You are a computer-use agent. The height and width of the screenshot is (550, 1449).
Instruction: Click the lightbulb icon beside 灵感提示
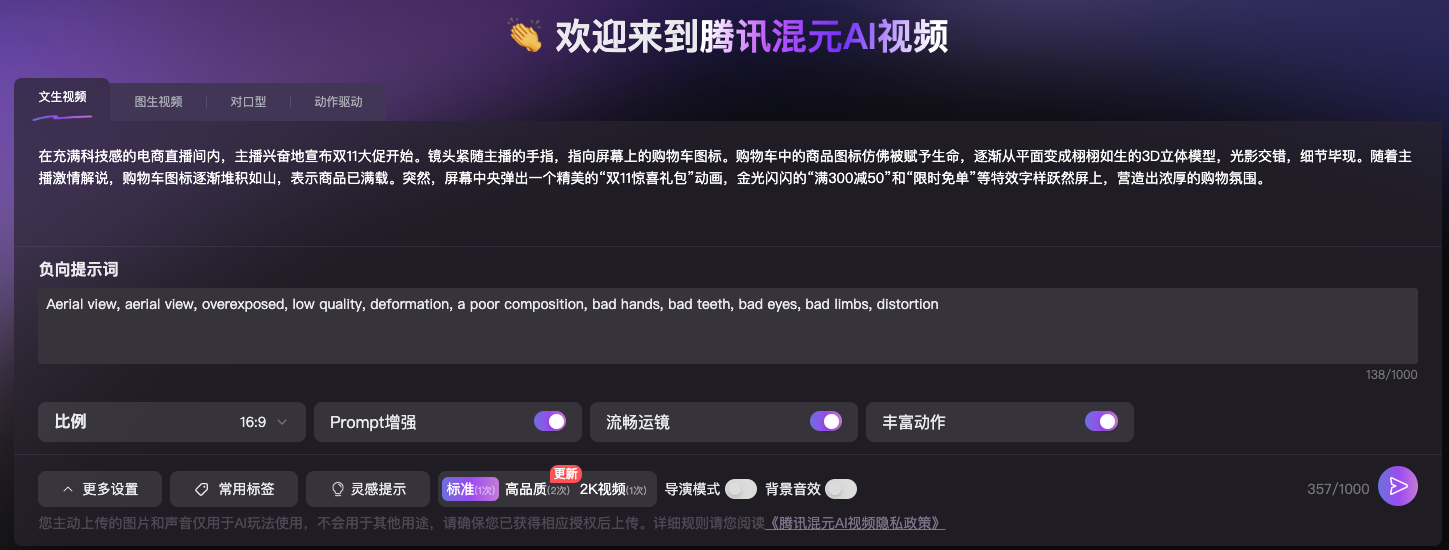(x=338, y=489)
